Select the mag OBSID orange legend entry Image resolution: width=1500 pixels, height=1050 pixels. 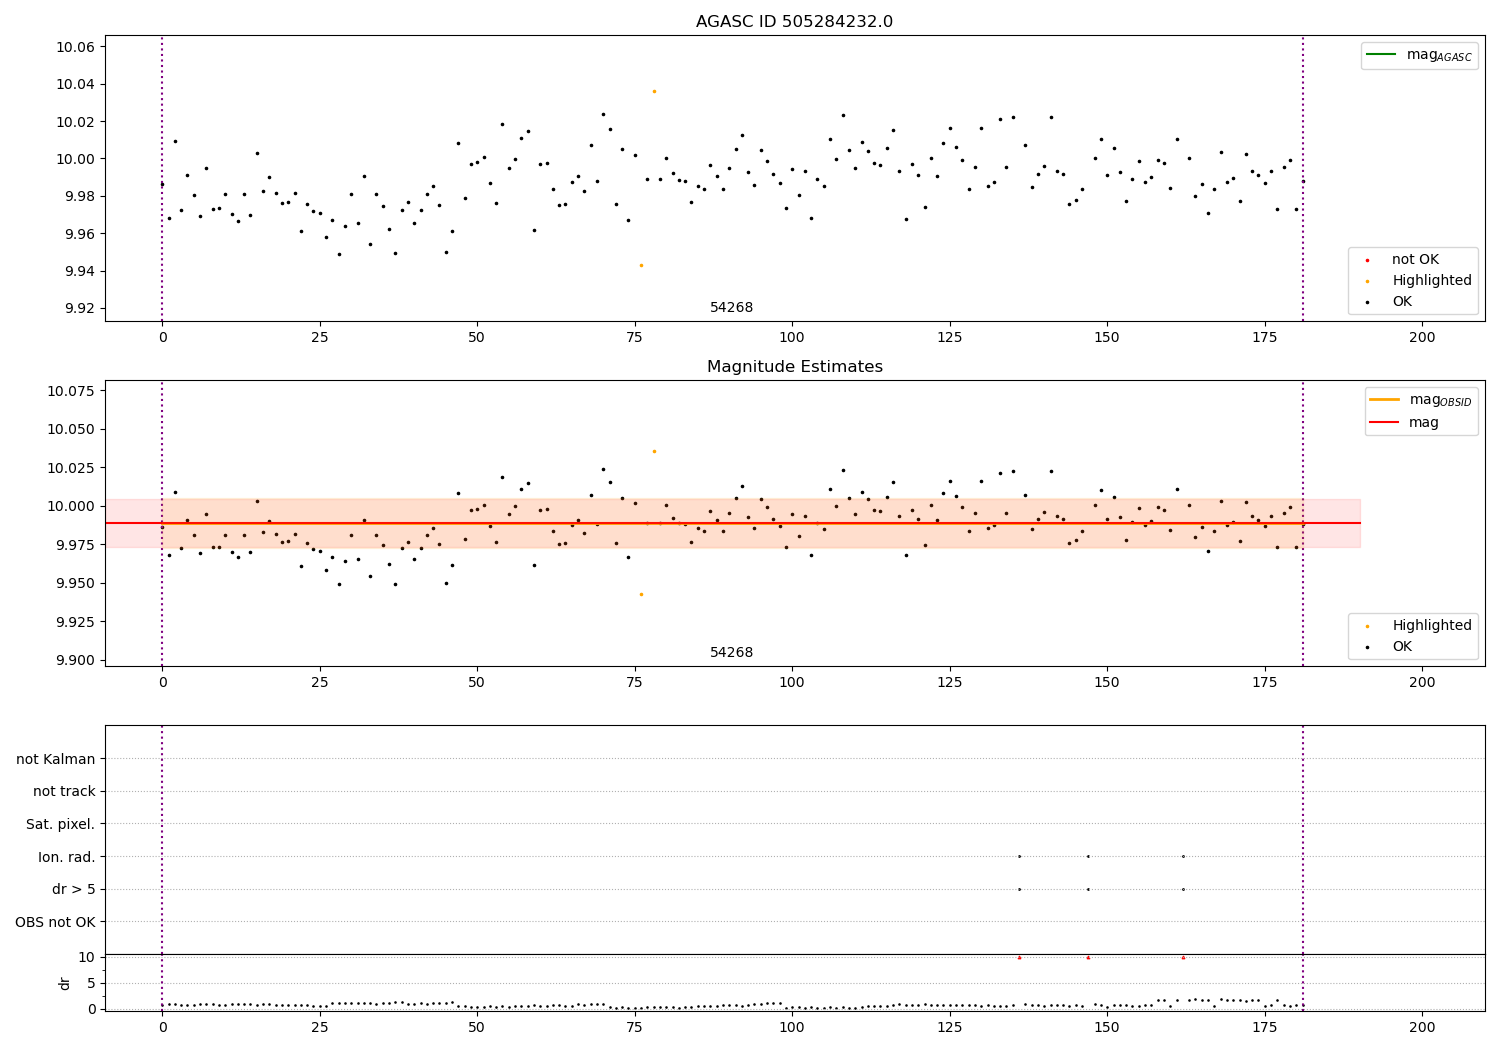coord(1421,400)
